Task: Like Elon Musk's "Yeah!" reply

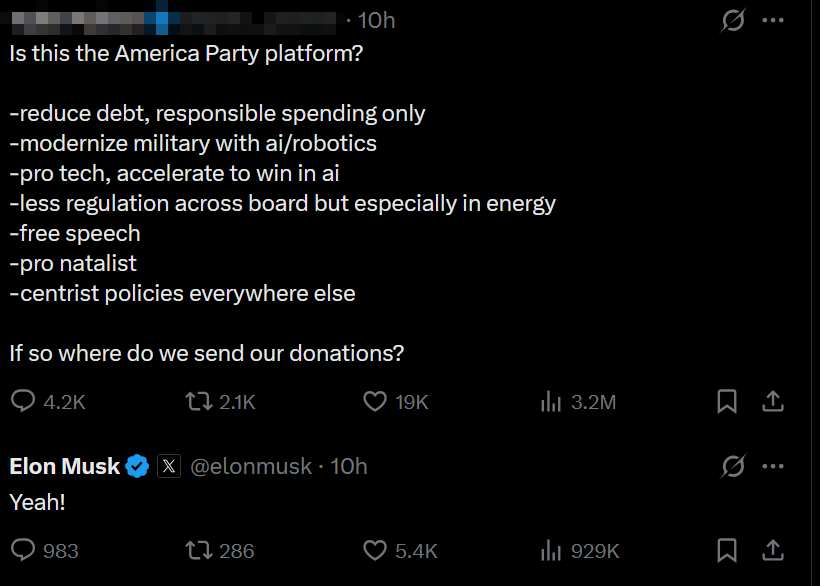Action: (x=375, y=550)
